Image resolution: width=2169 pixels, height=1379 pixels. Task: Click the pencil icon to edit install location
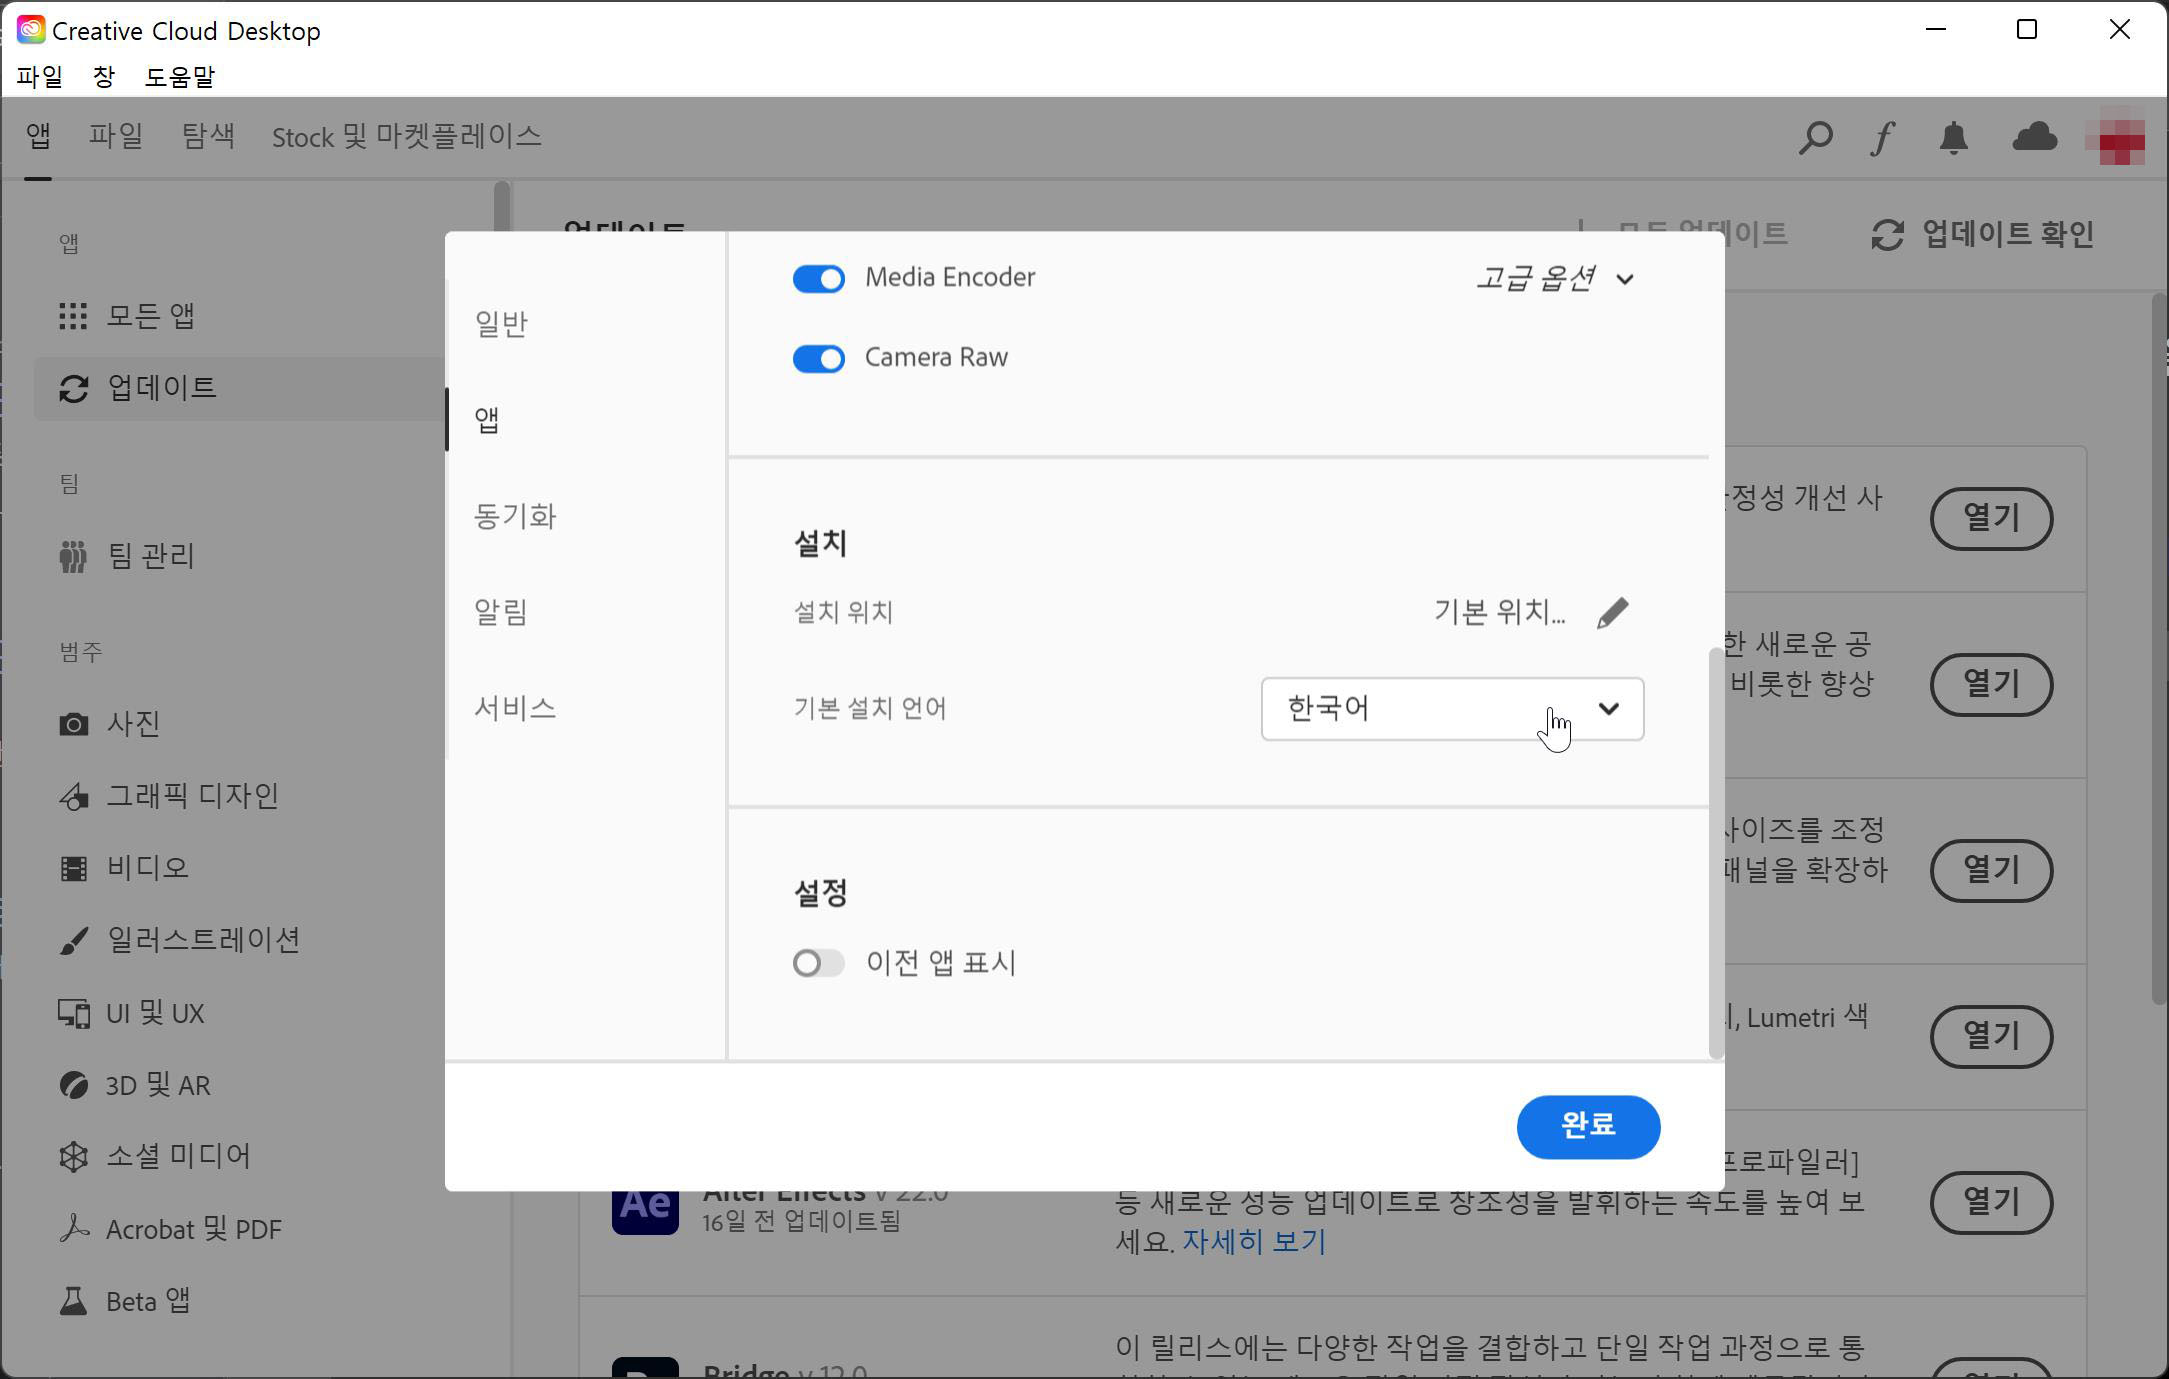tap(1612, 612)
